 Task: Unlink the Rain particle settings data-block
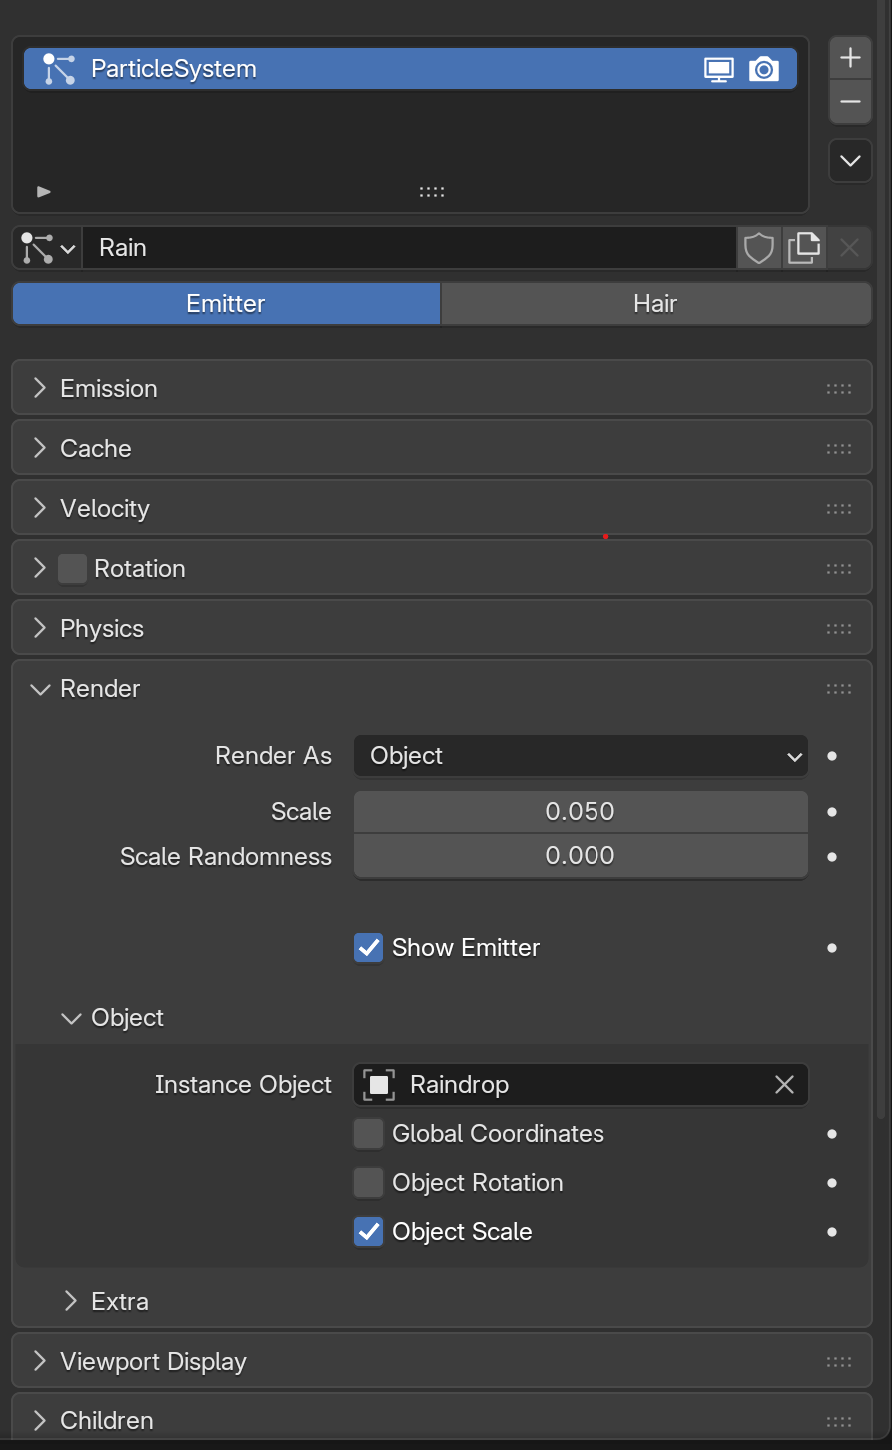849,248
